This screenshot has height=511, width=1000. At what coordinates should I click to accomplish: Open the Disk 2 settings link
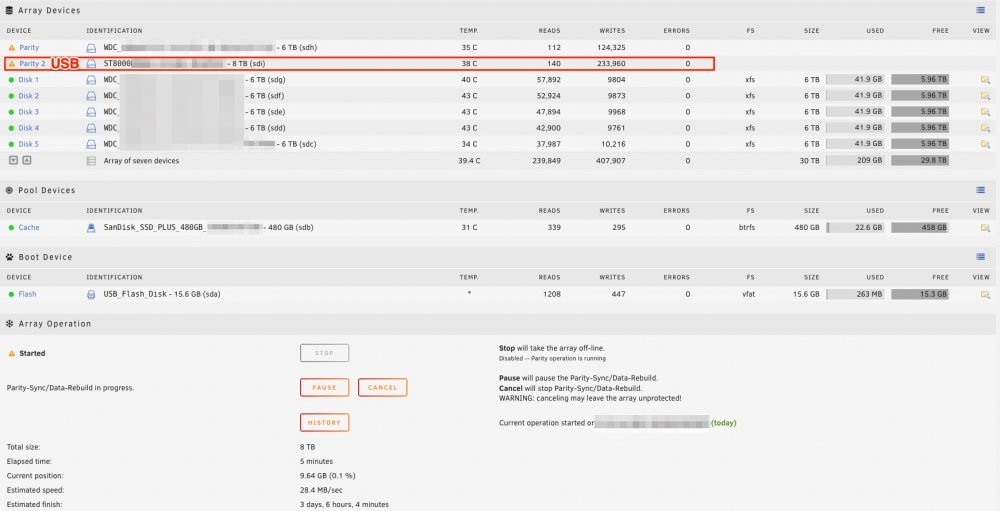(29, 96)
